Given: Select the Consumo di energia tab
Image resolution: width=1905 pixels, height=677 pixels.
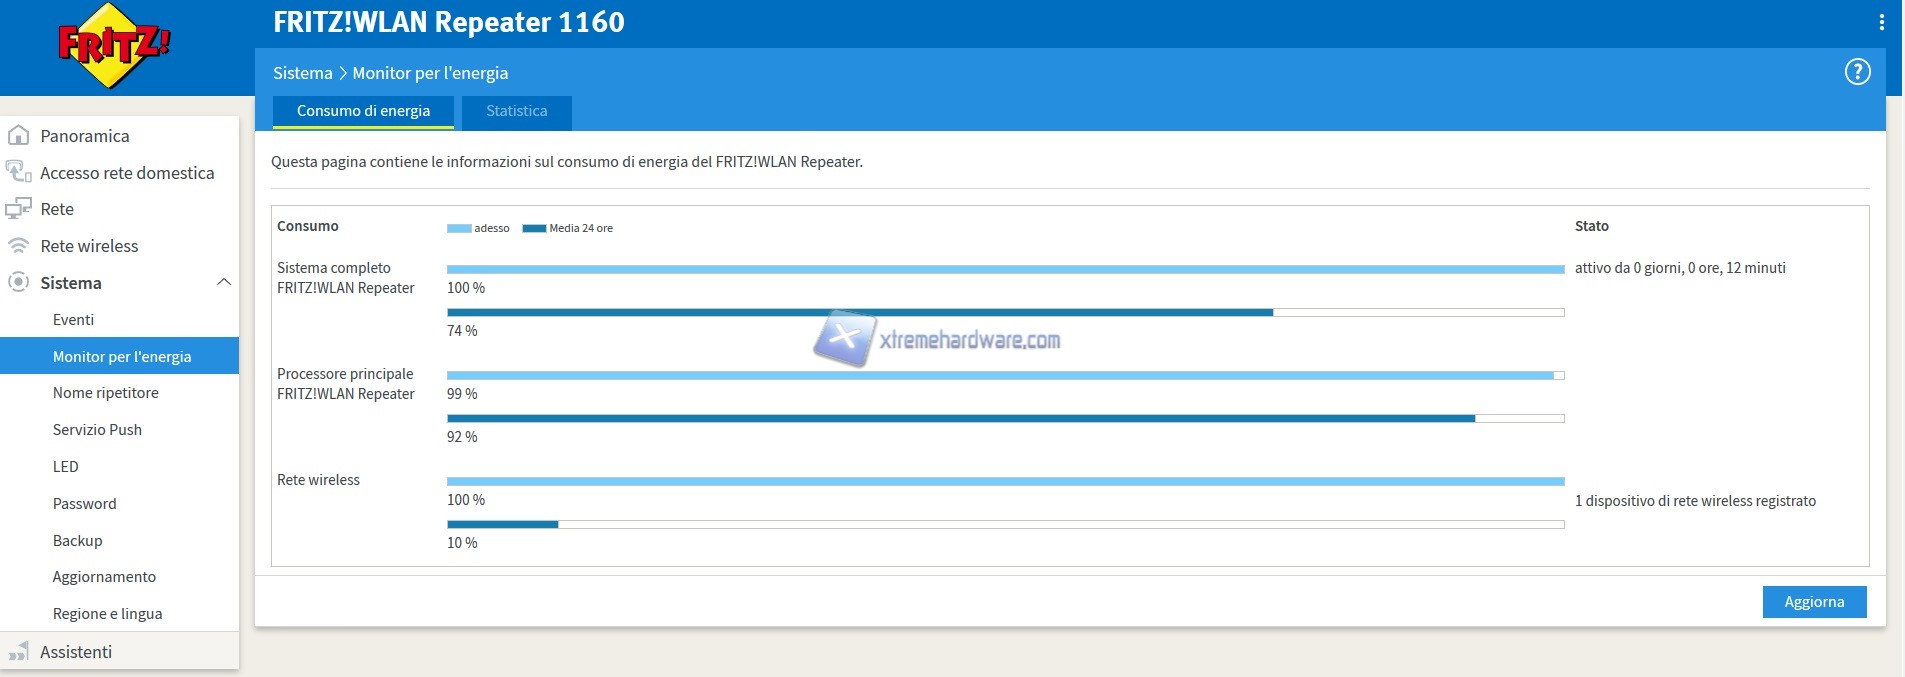Looking at the screenshot, I should 363,111.
